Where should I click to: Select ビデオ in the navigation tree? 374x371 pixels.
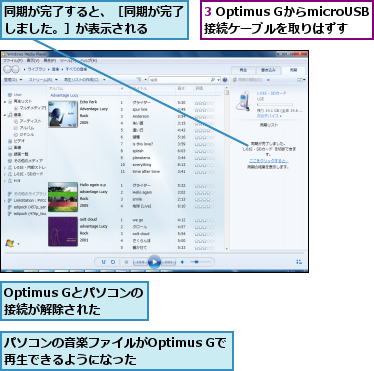pos(17,141)
